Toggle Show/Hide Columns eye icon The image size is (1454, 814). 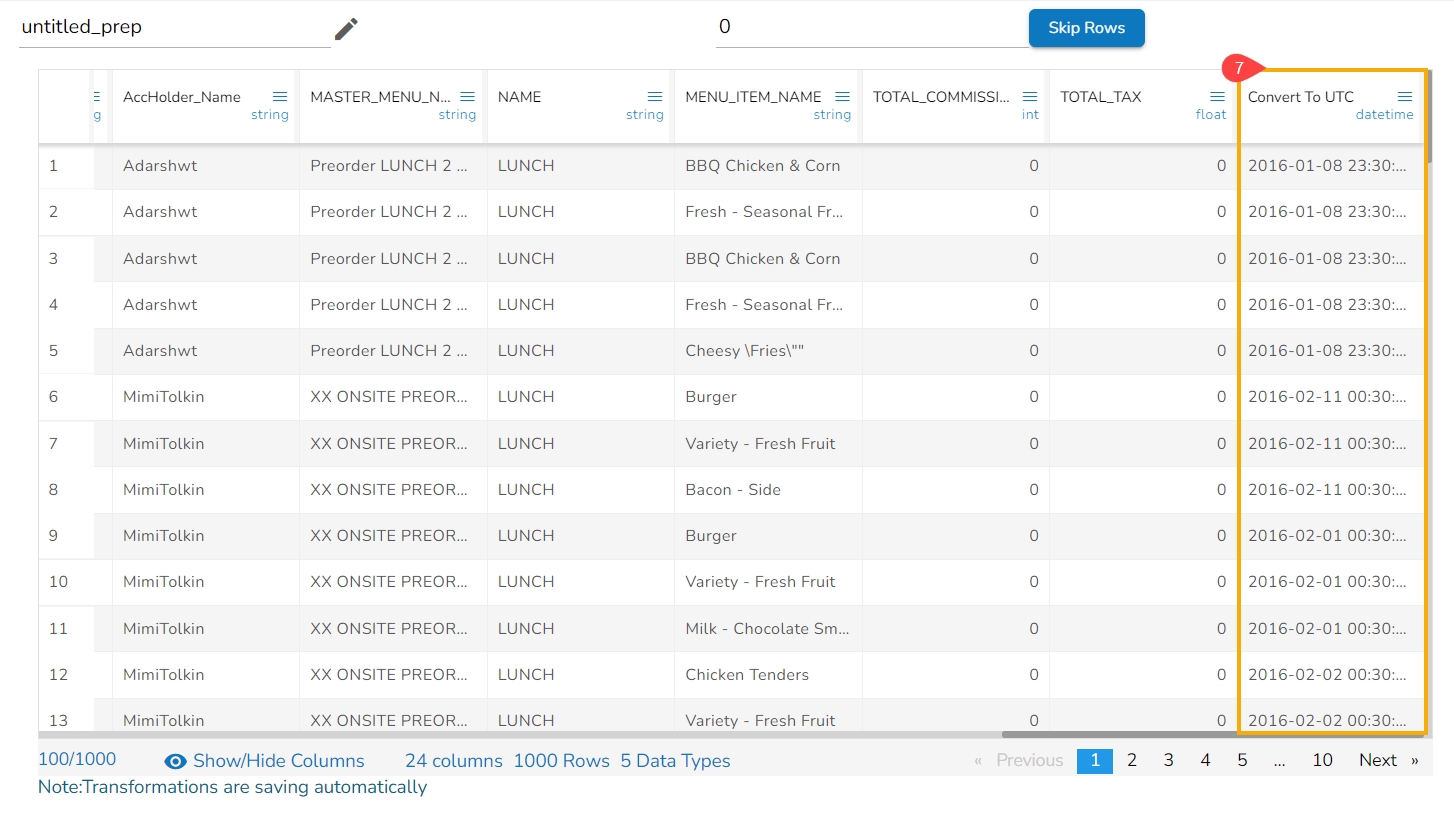(175, 761)
